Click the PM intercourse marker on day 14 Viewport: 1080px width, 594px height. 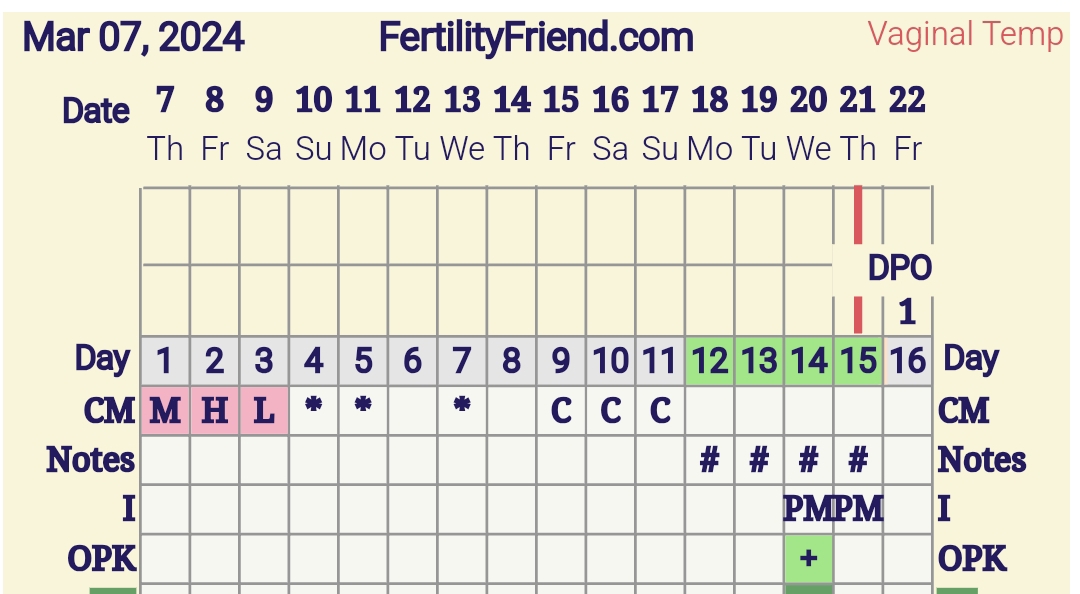[x=808, y=509]
